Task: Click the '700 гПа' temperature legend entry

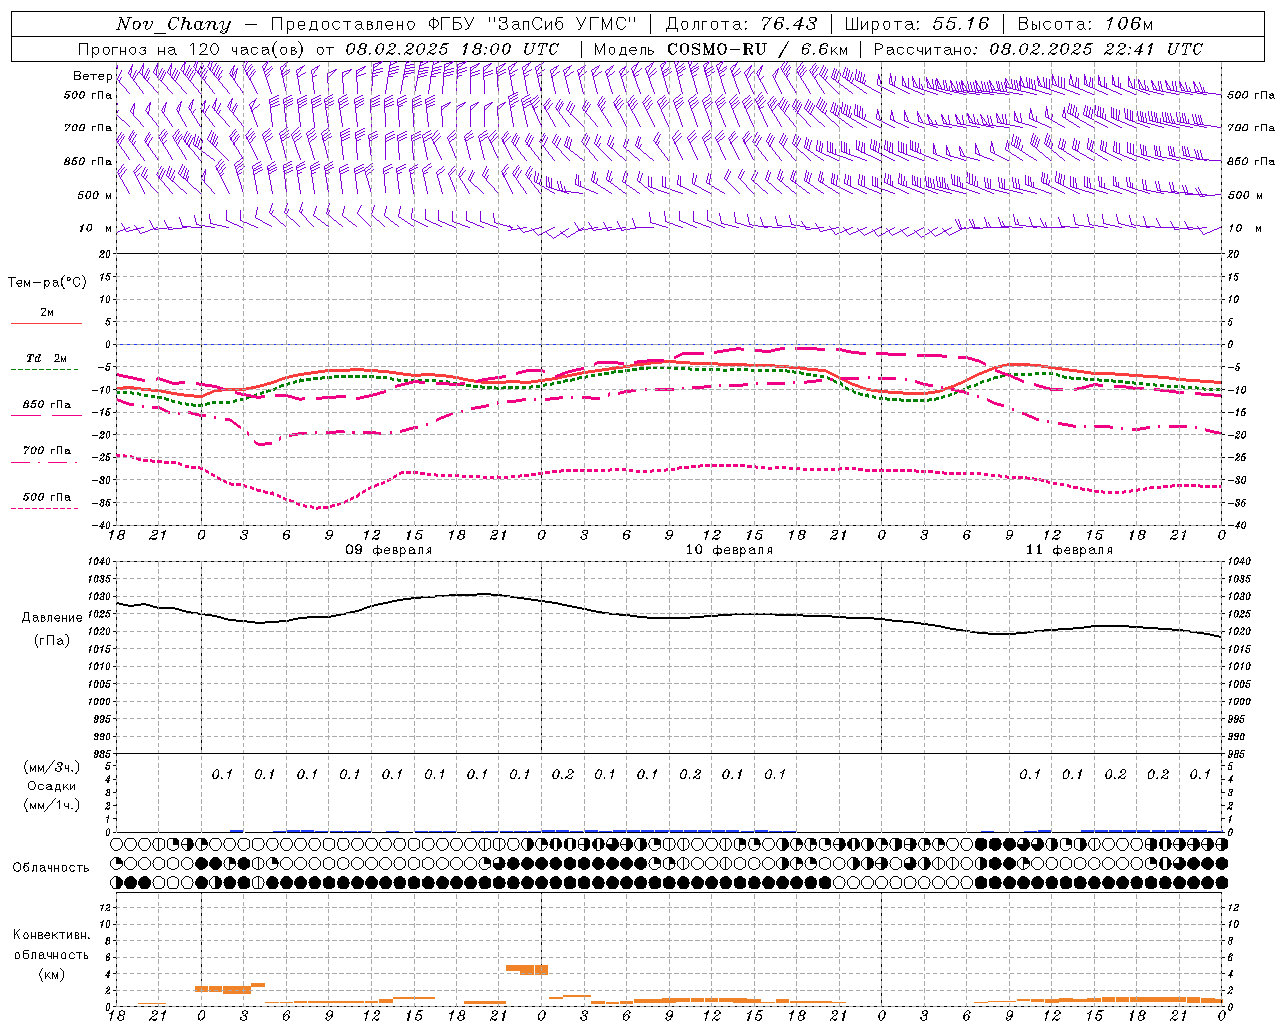Action: point(47,450)
